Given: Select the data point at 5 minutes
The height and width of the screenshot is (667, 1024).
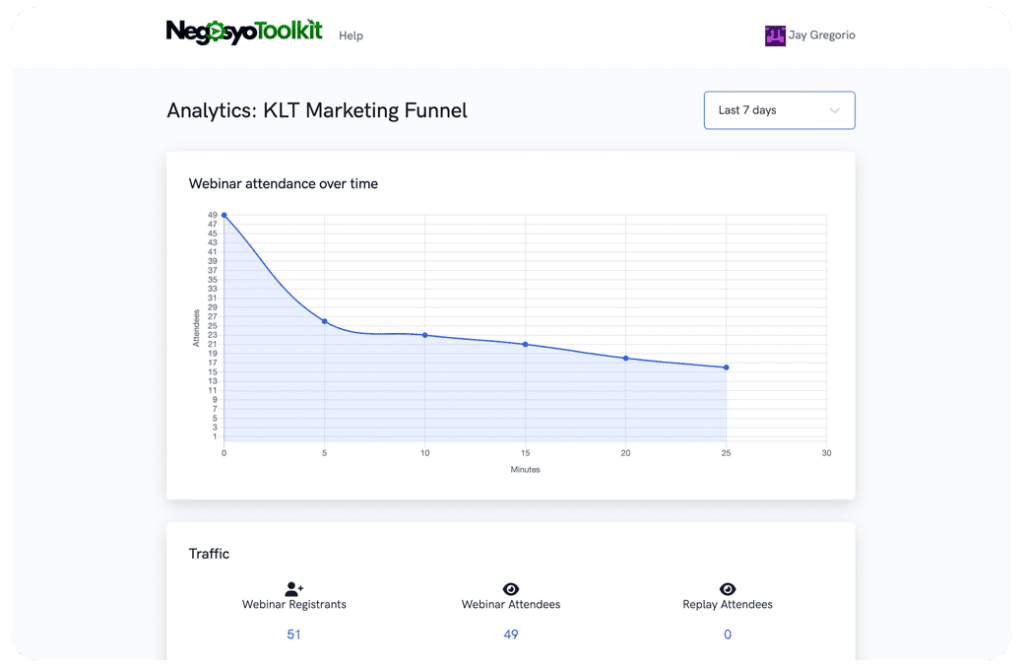Looking at the screenshot, I should (x=324, y=322).
